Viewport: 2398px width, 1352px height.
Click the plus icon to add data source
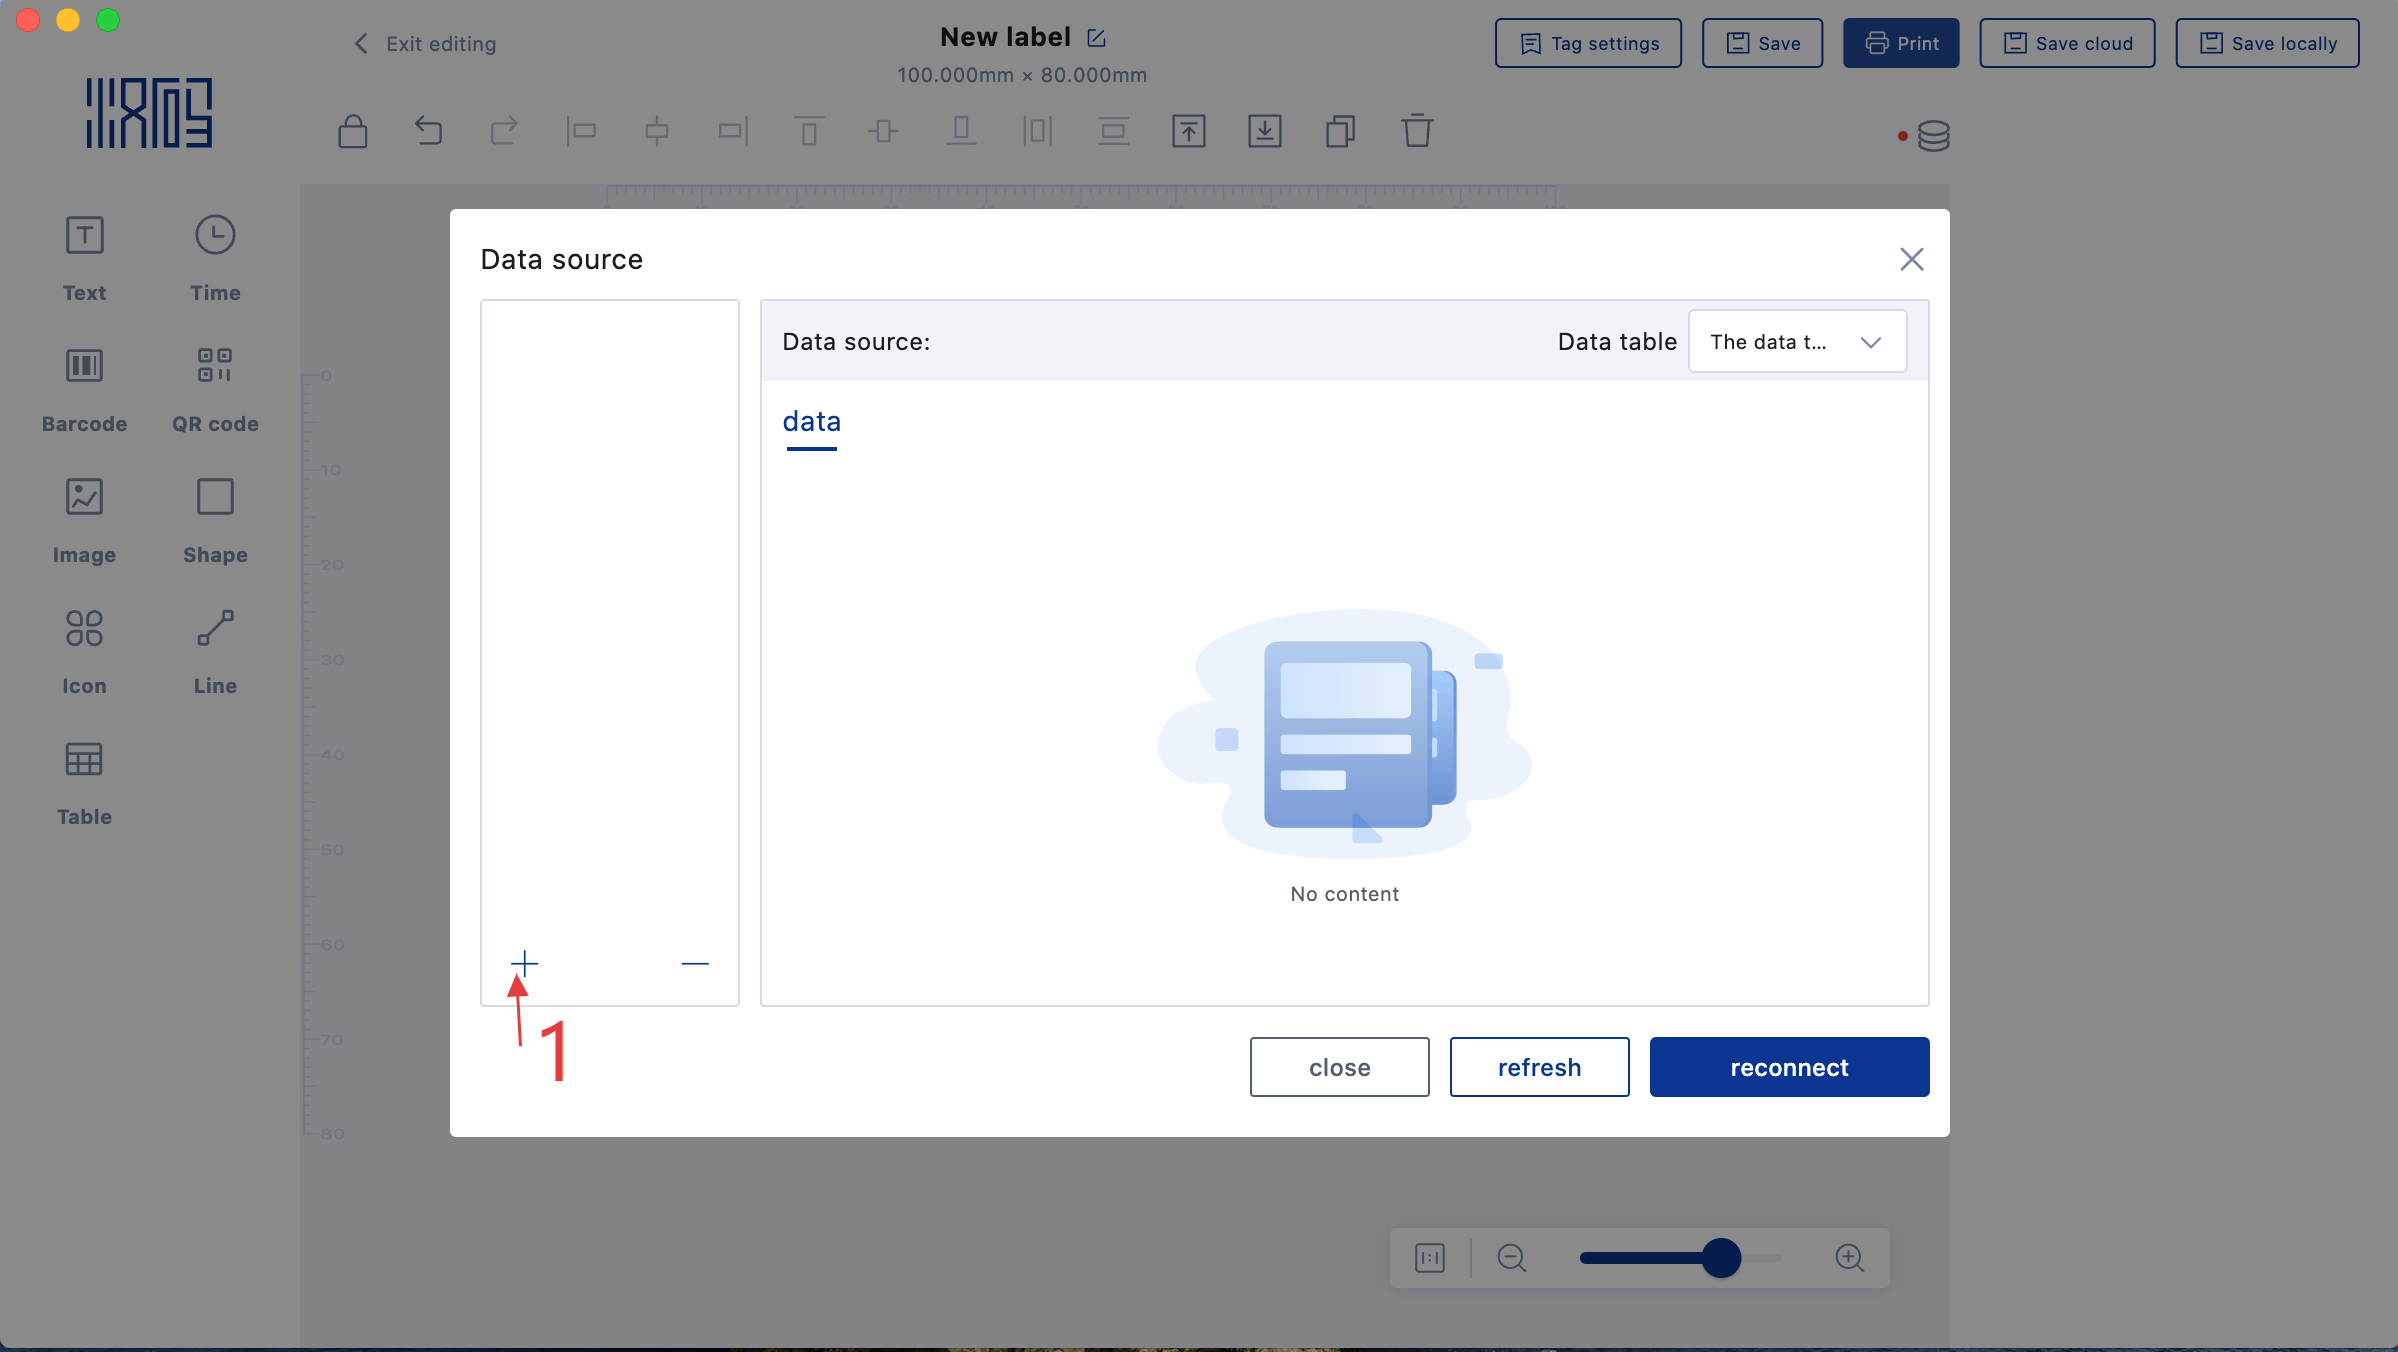524,963
